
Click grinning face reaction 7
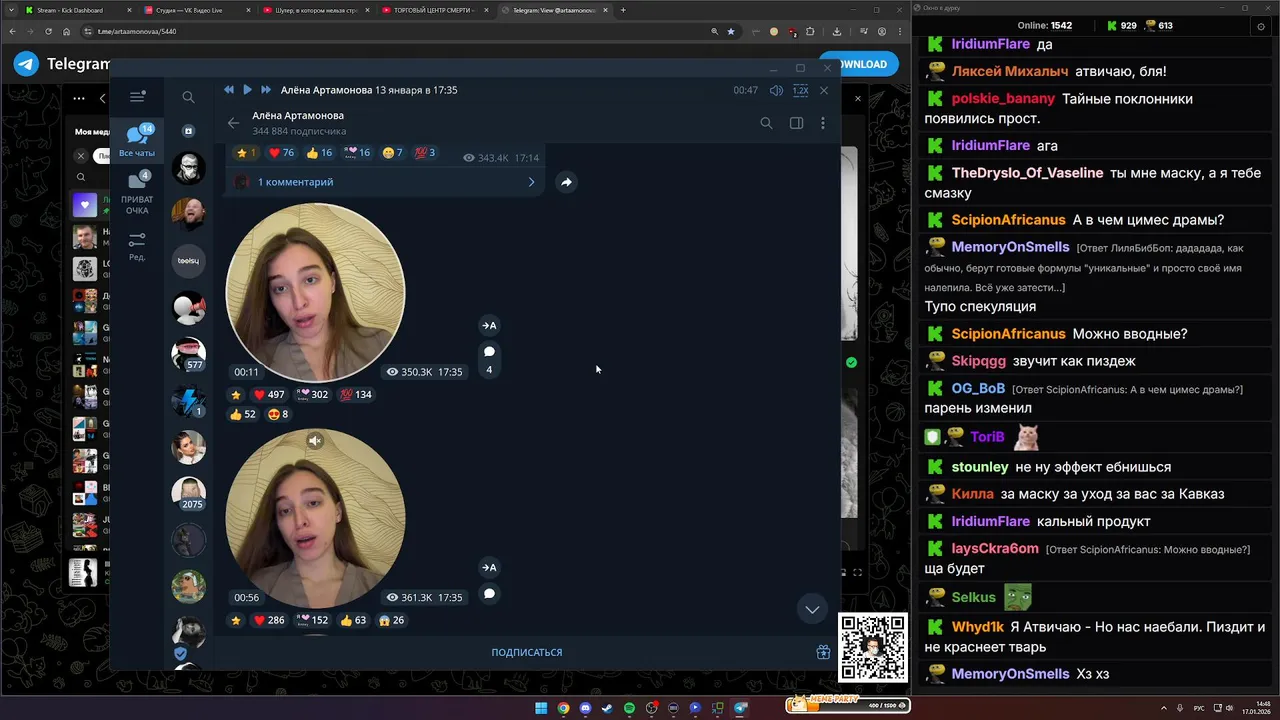[392, 153]
